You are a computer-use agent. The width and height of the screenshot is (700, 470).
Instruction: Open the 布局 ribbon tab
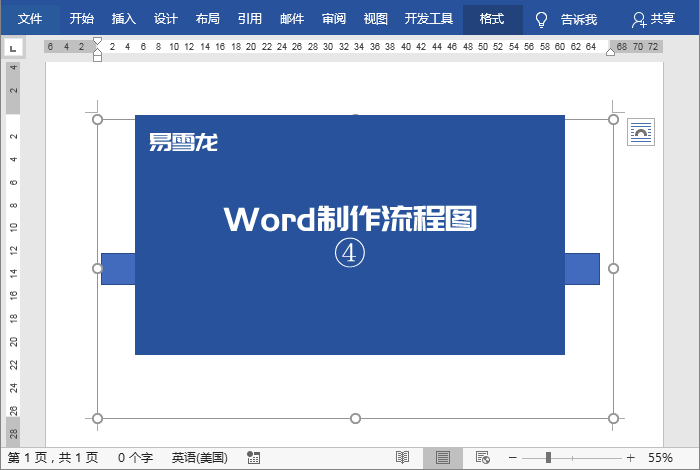(x=208, y=19)
